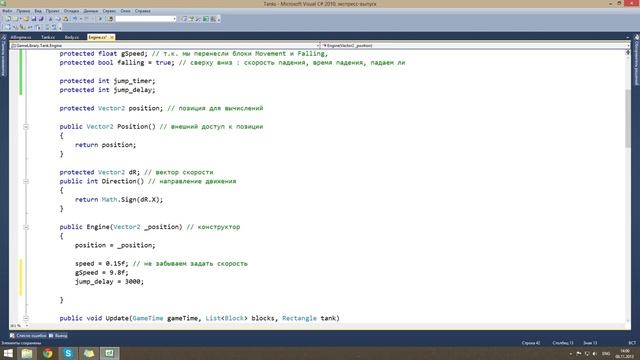Open the Правка menu
The width and height of the screenshot is (640, 360).
point(23,11)
